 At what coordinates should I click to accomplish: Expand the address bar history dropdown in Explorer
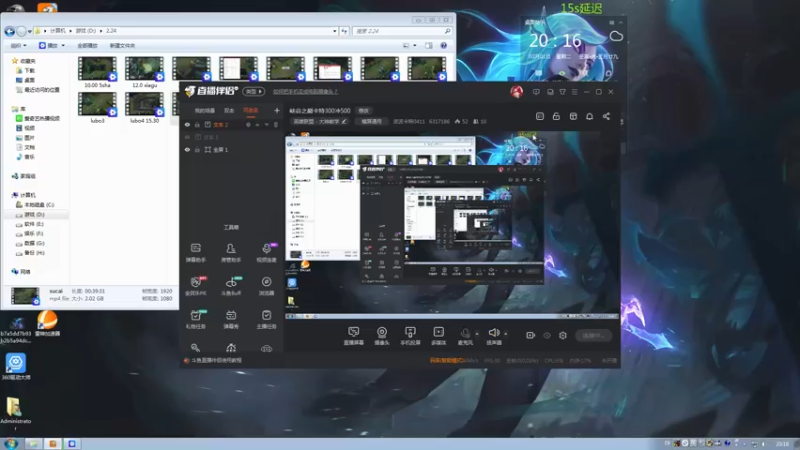[x=335, y=31]
